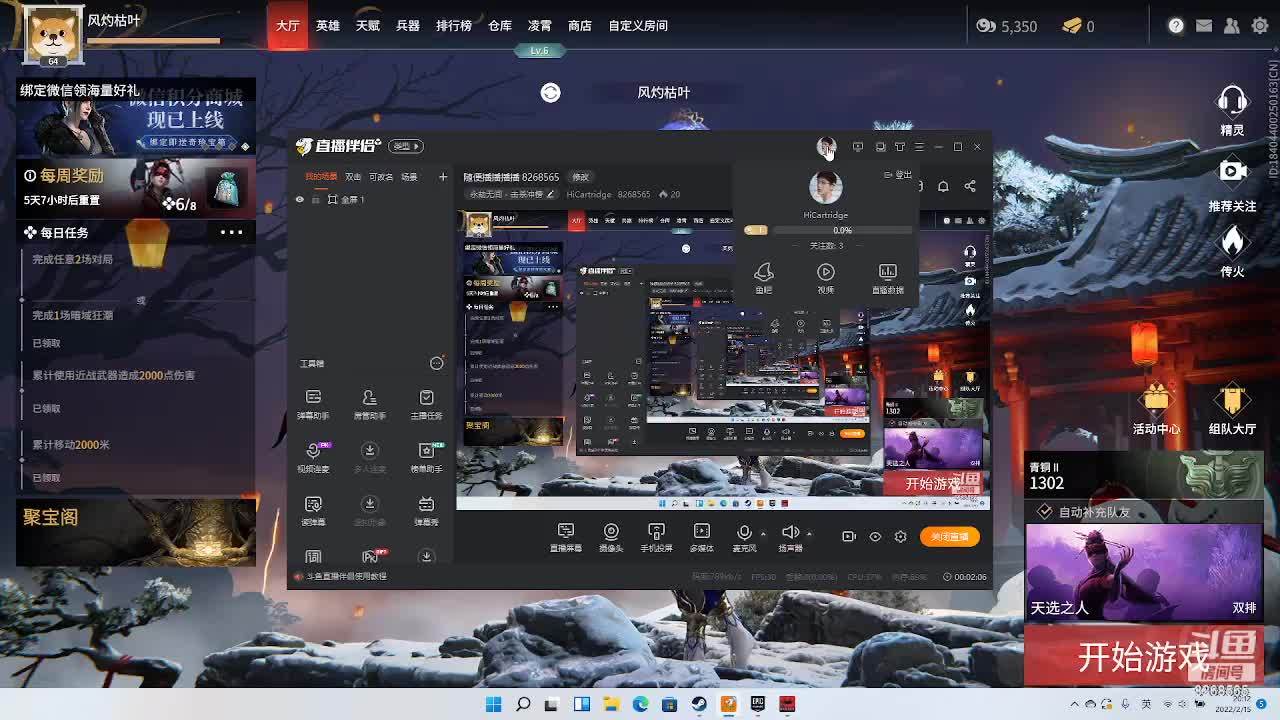
Task: Select 我的场景 scene tab
Action: (321, 177)
